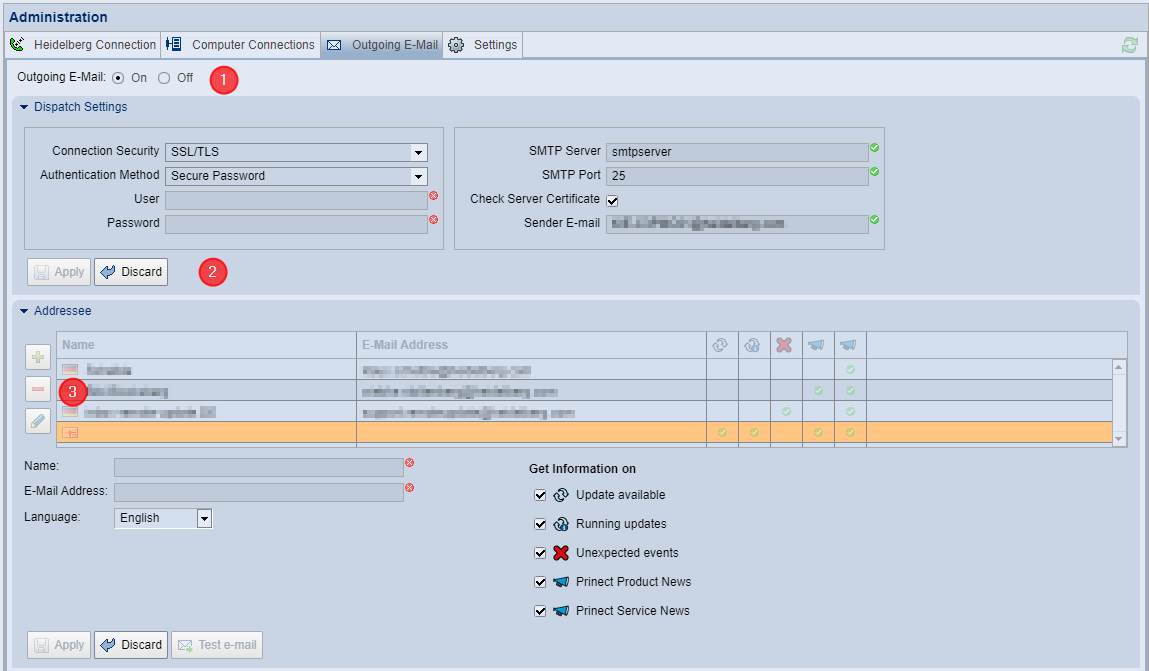Open the Computer Connections tab
This screenshot has width=1149, height=671.
tap(240, 45)
